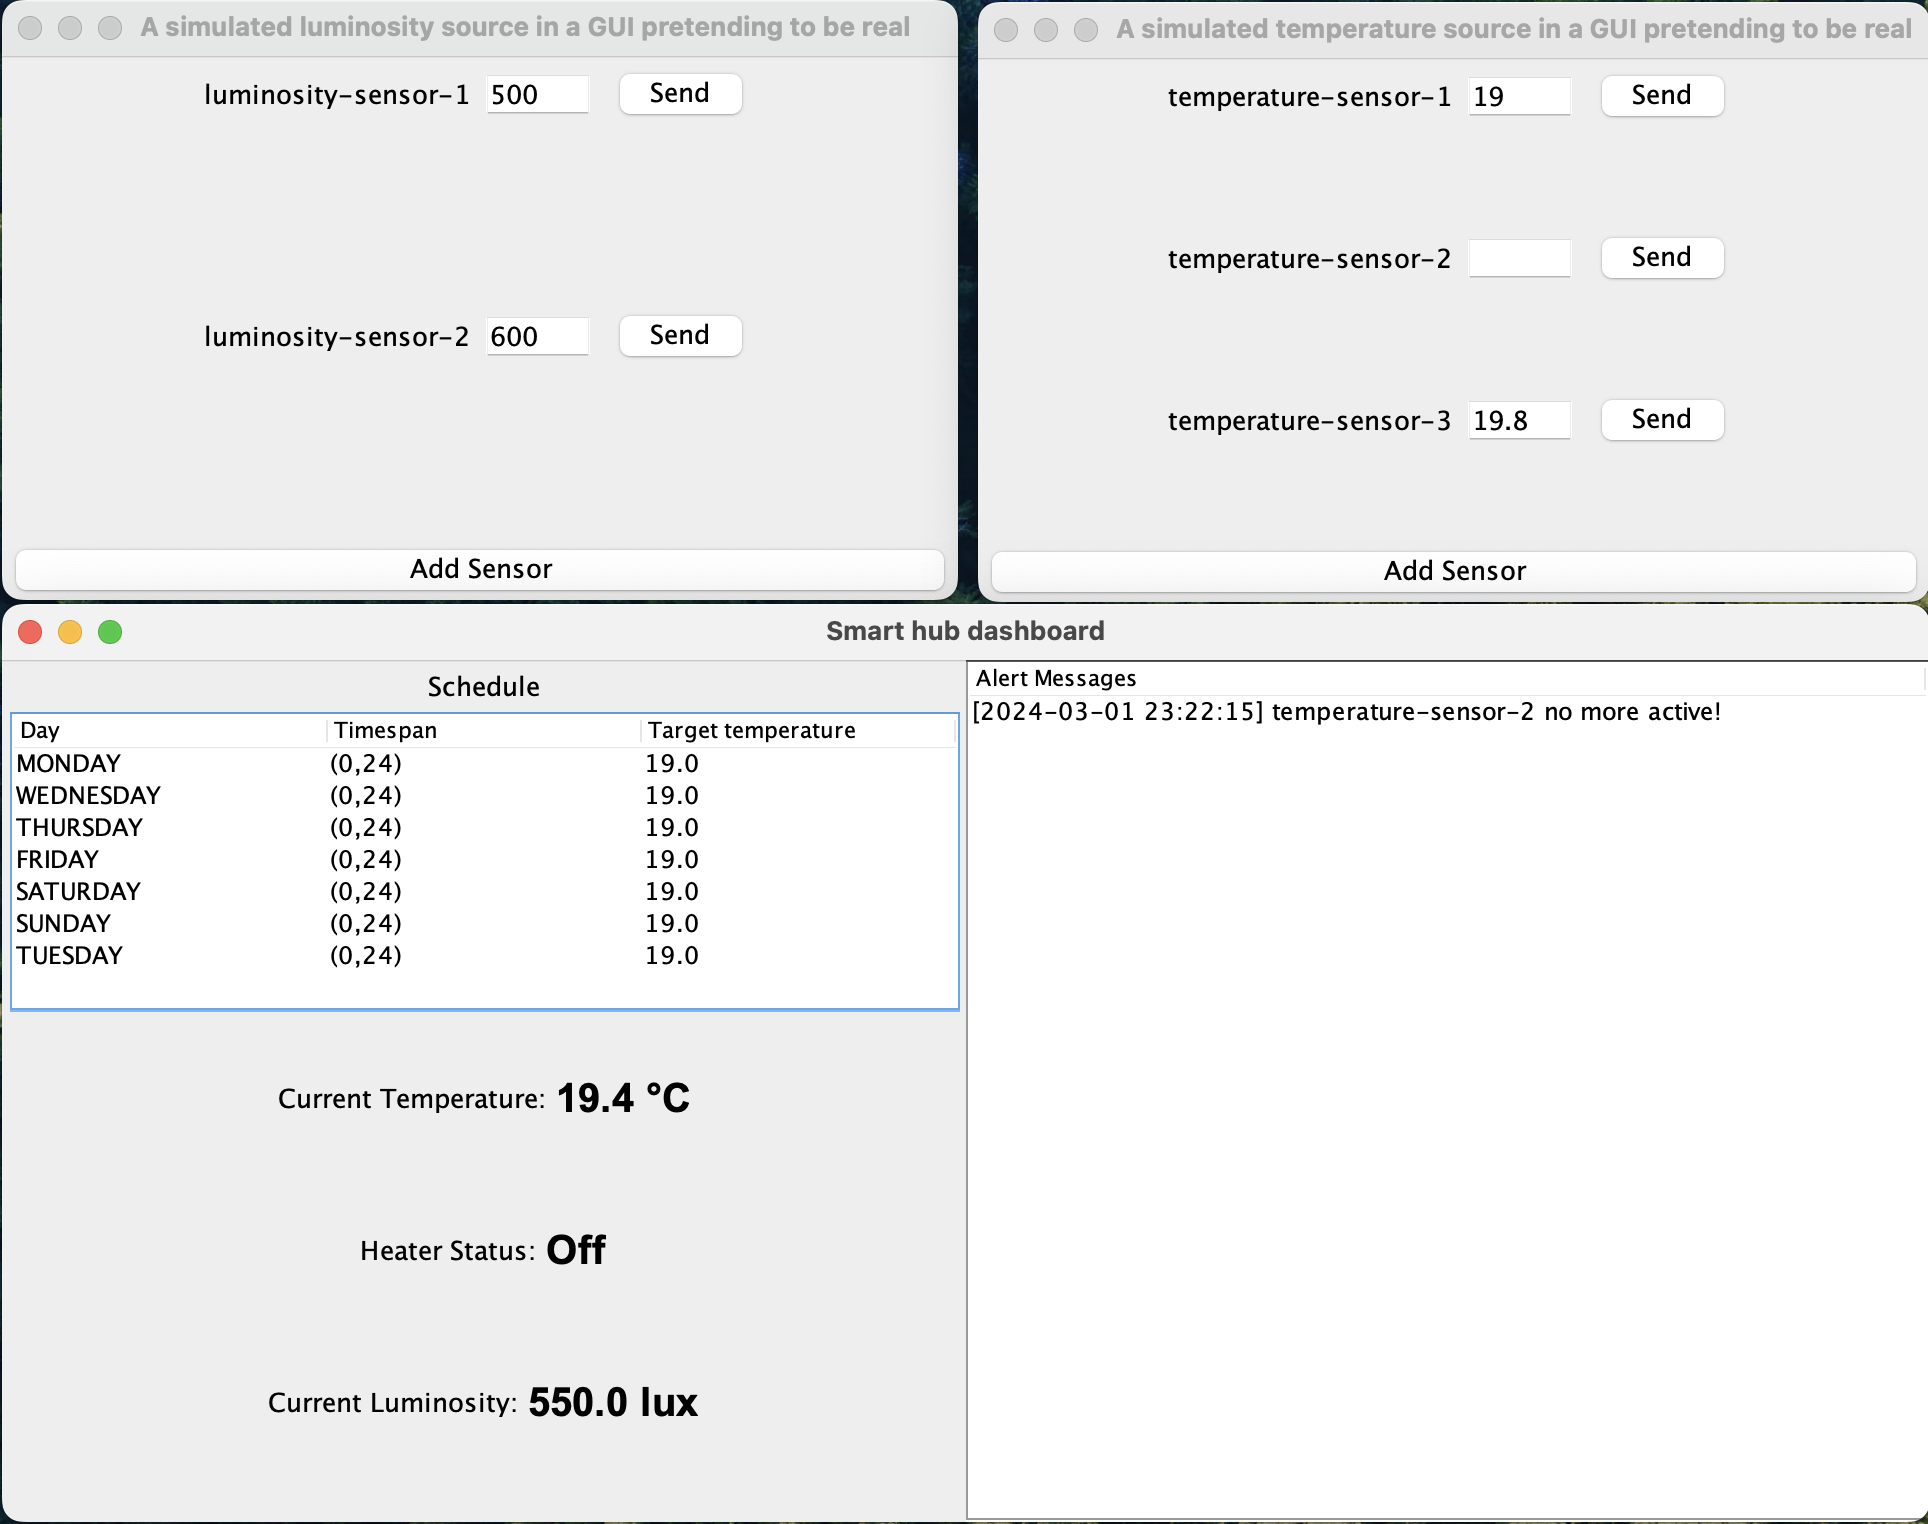1928x1524 pixels.
Task: Click Send for luminosity-sensor-2
Action: pos(679,335)
